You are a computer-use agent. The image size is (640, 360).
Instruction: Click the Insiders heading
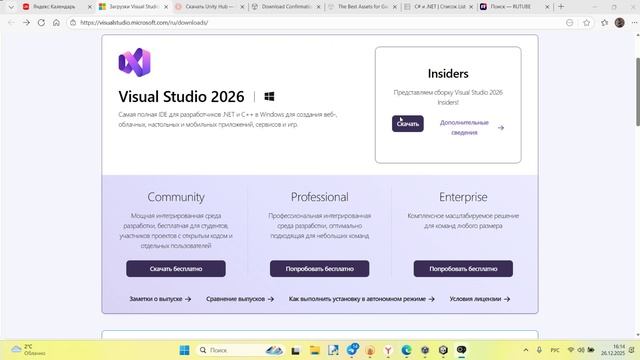point(448,73)
